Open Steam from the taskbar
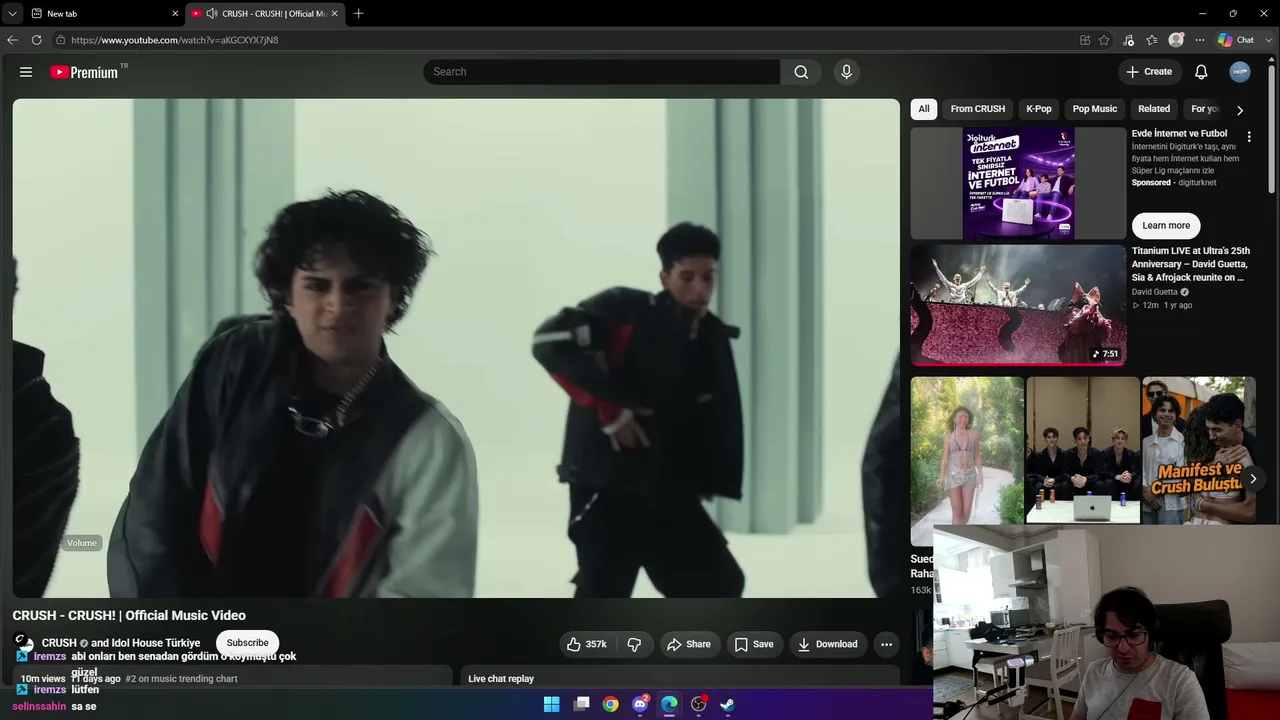Viewport: 1280px width, 720px height. [728, 704]
